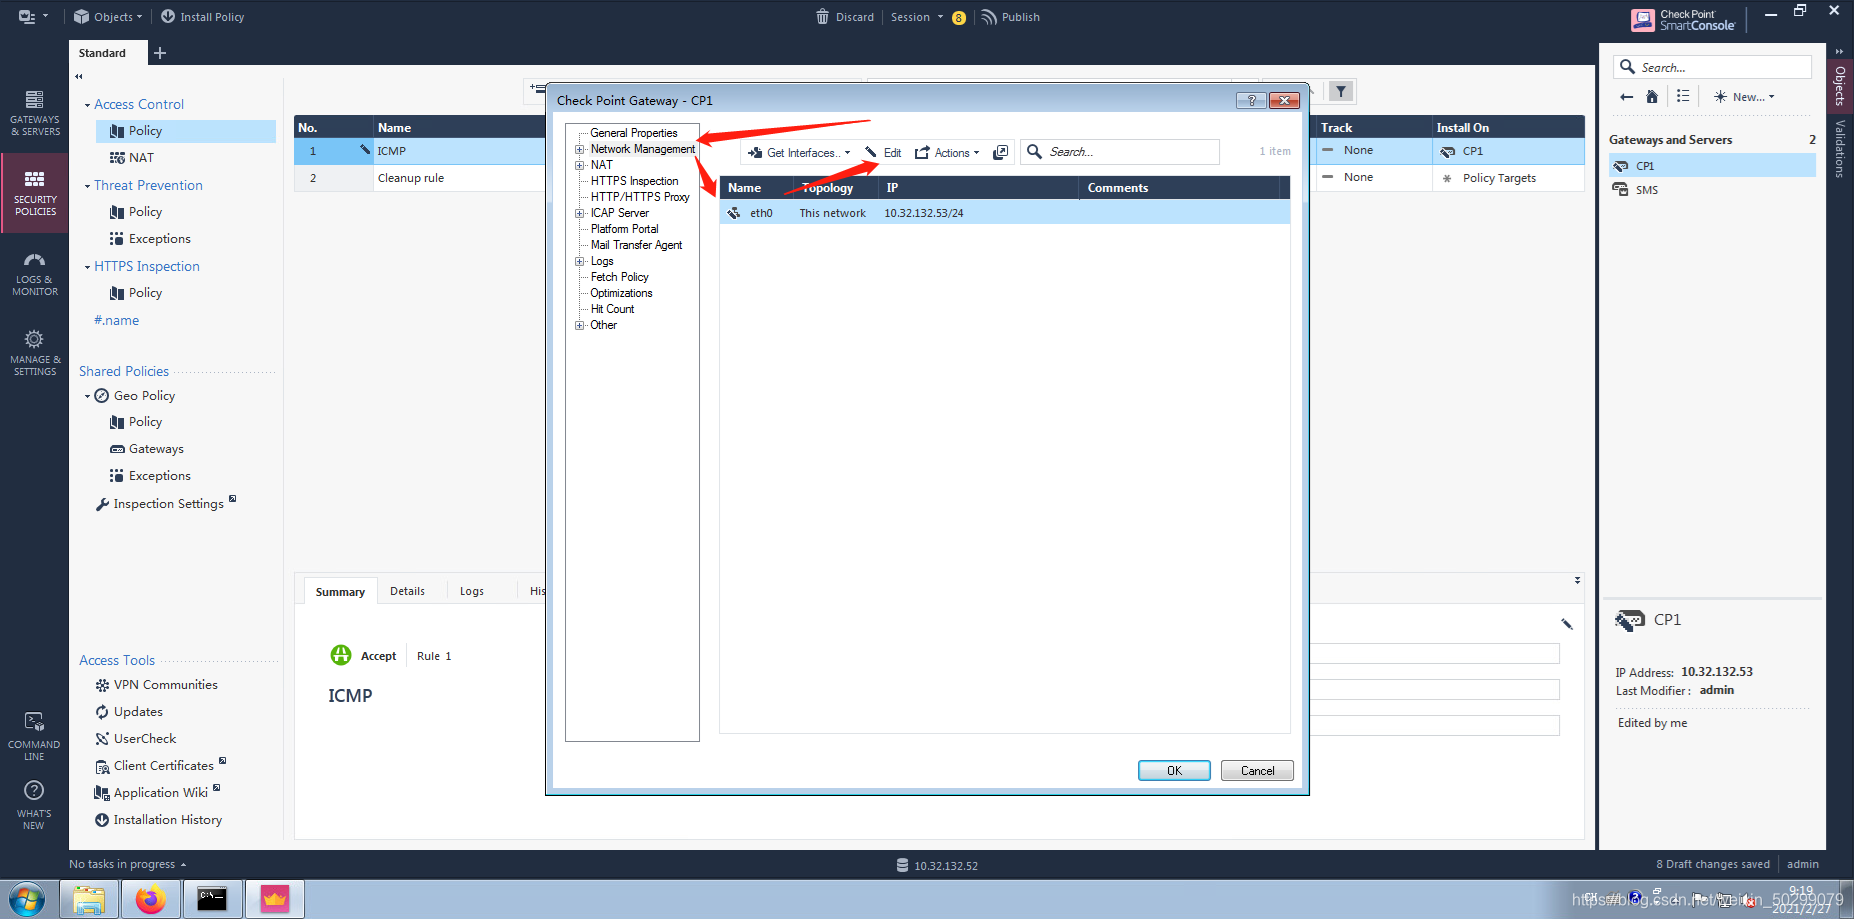Select CP1 in Gateways and Servers list
This screenshot has height=919, width=1854.
1711,166
